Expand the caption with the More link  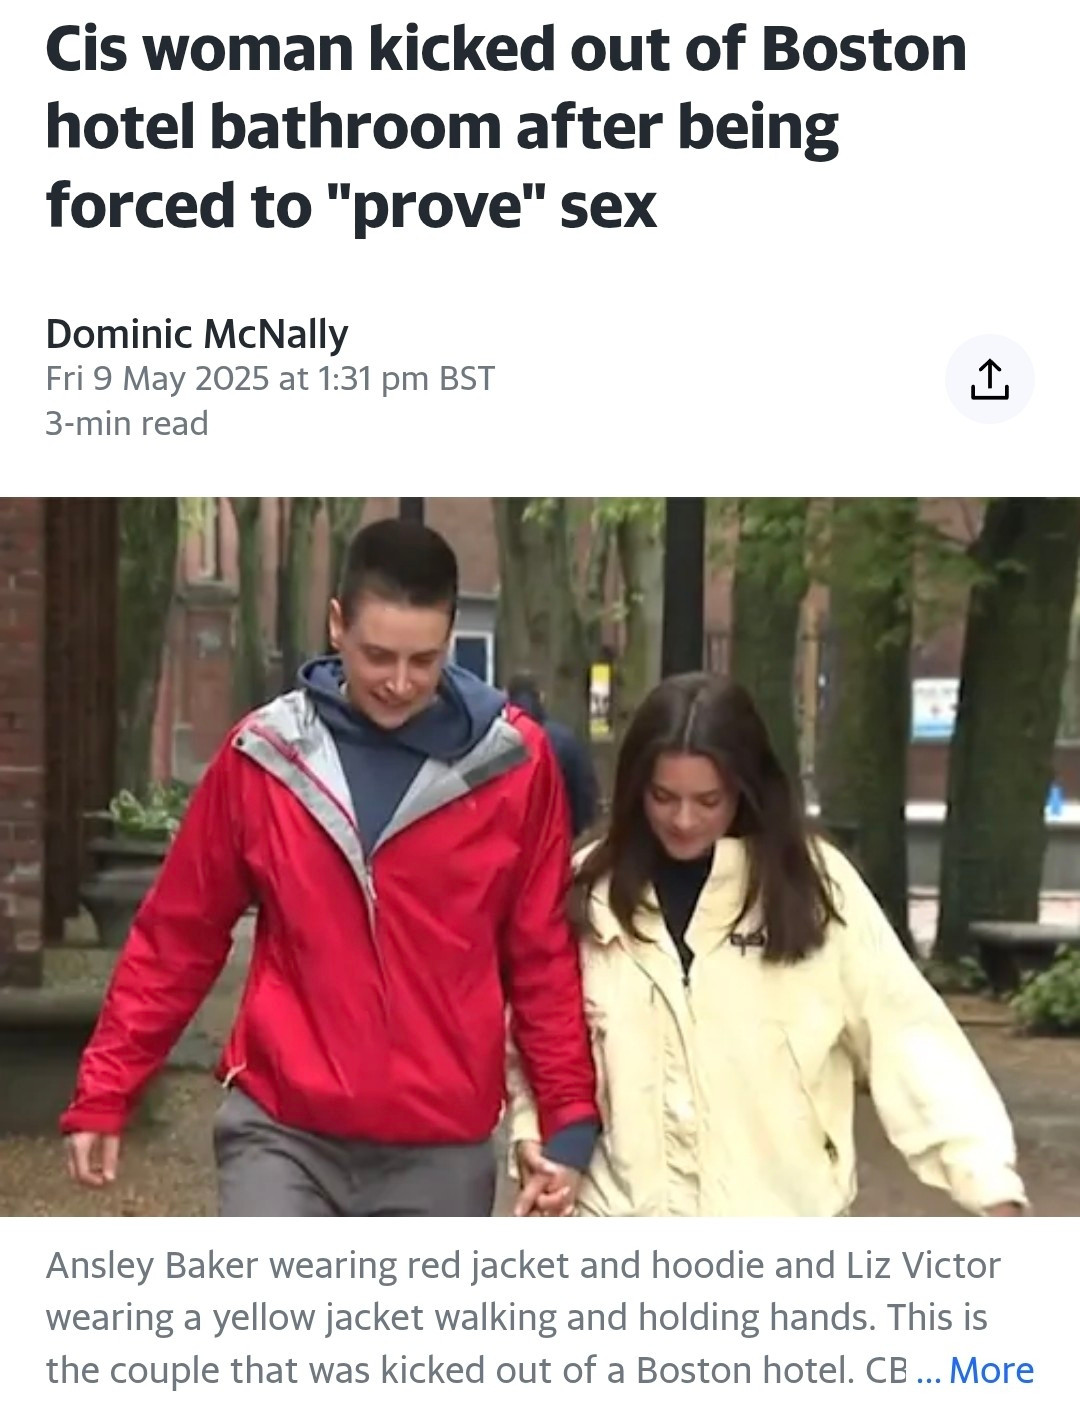click(991, 1370)
